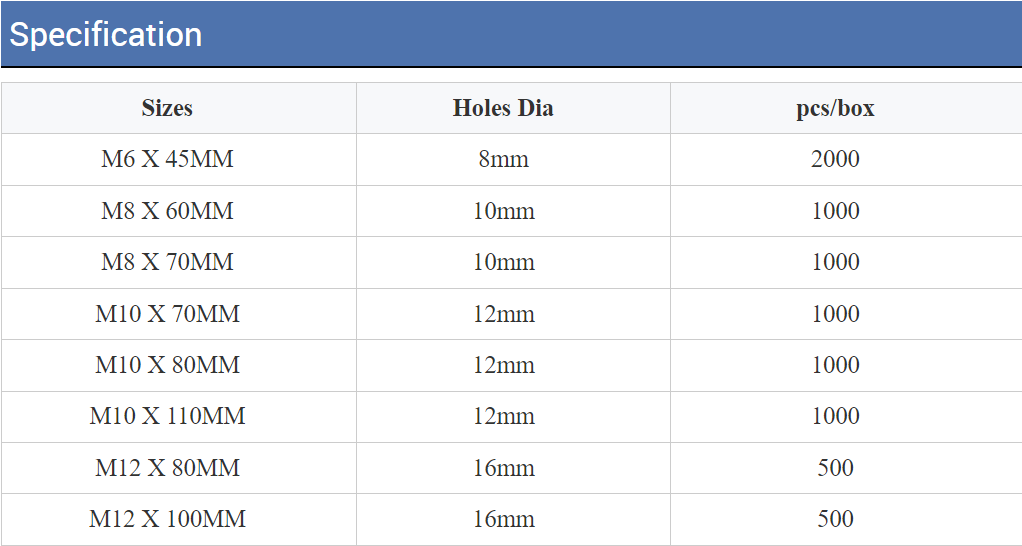1022x546 pixels.
Task: Click the Sizes column header
Action: pos(167,108)
